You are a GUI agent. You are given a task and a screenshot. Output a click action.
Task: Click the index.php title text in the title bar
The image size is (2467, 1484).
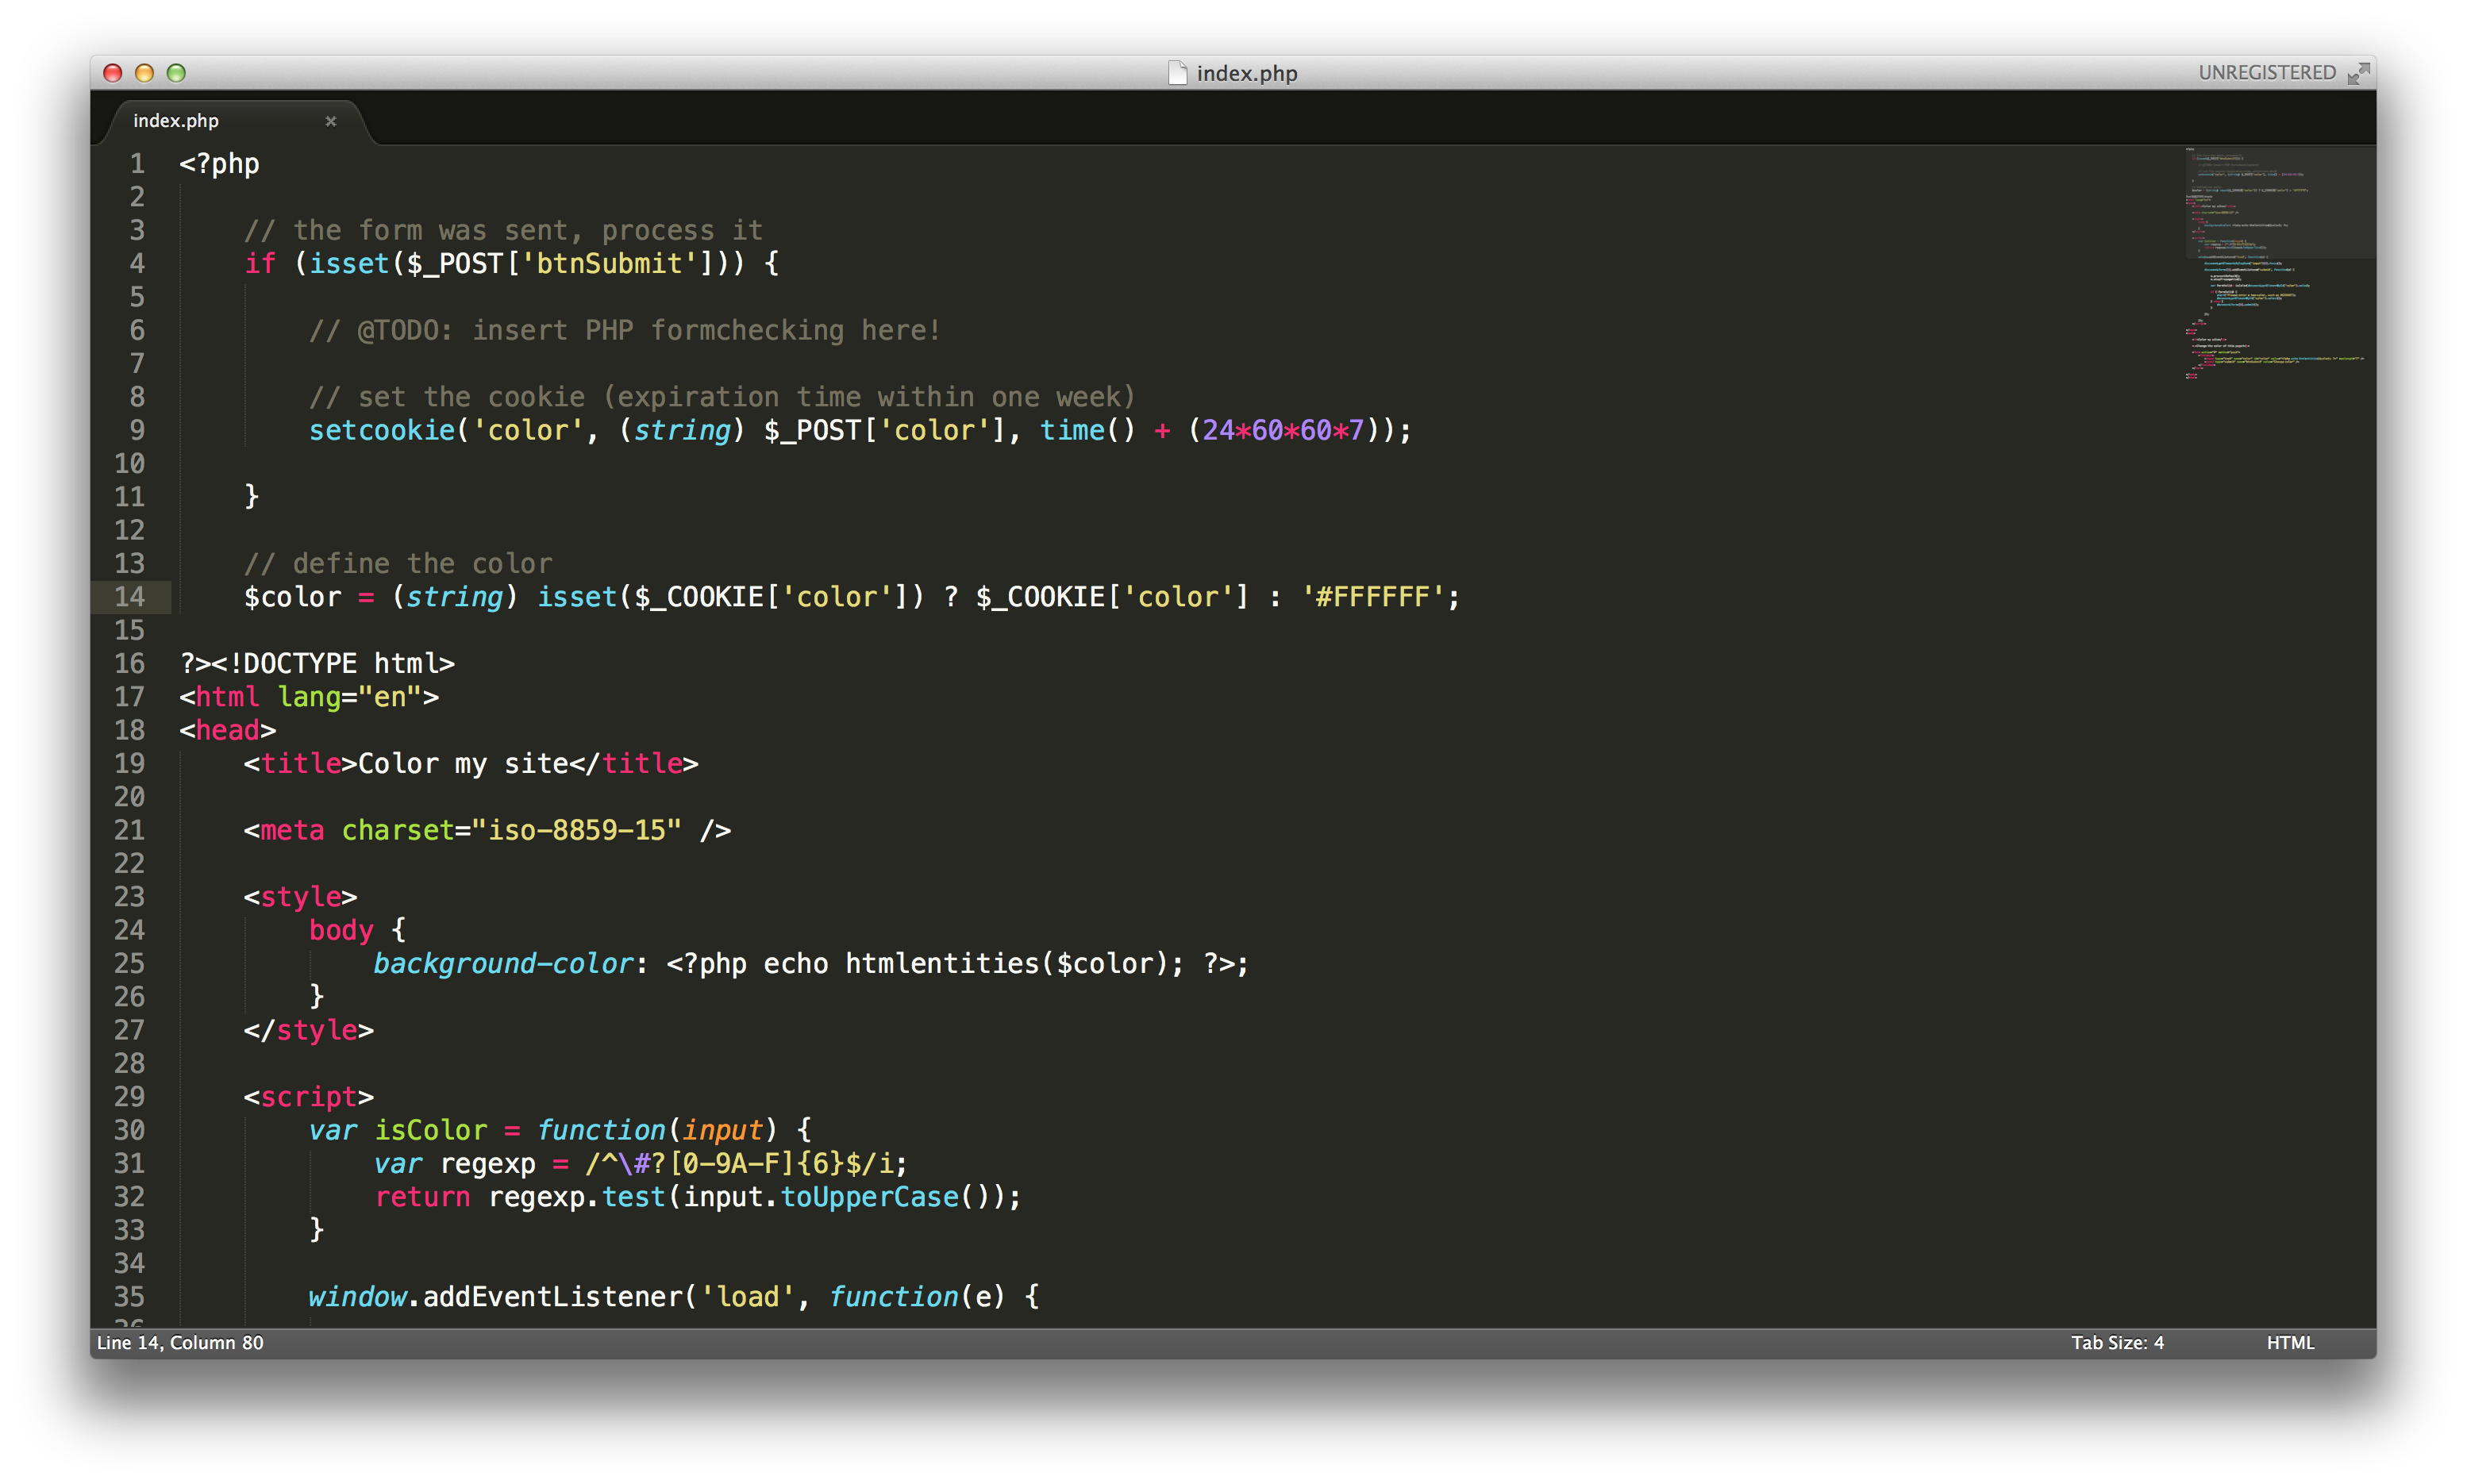(x=1246, y=73)
